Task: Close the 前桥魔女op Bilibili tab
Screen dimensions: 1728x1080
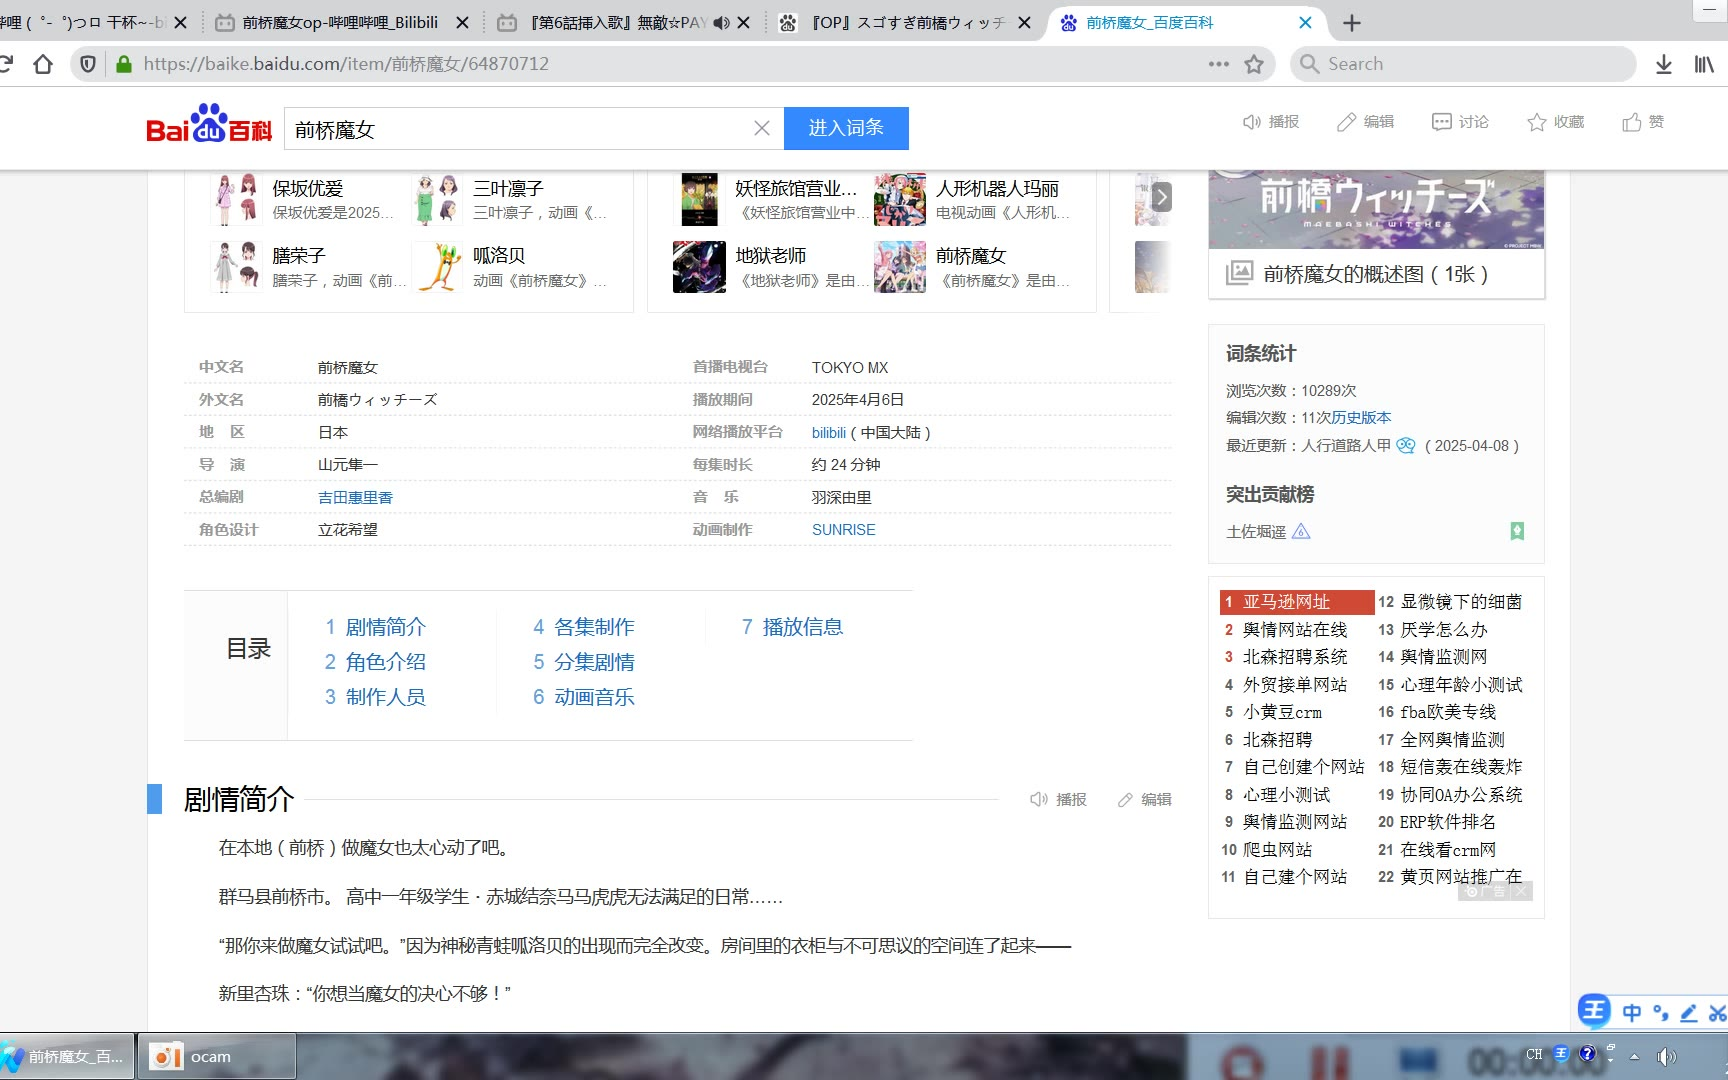Action: click(x=462, y=23)
